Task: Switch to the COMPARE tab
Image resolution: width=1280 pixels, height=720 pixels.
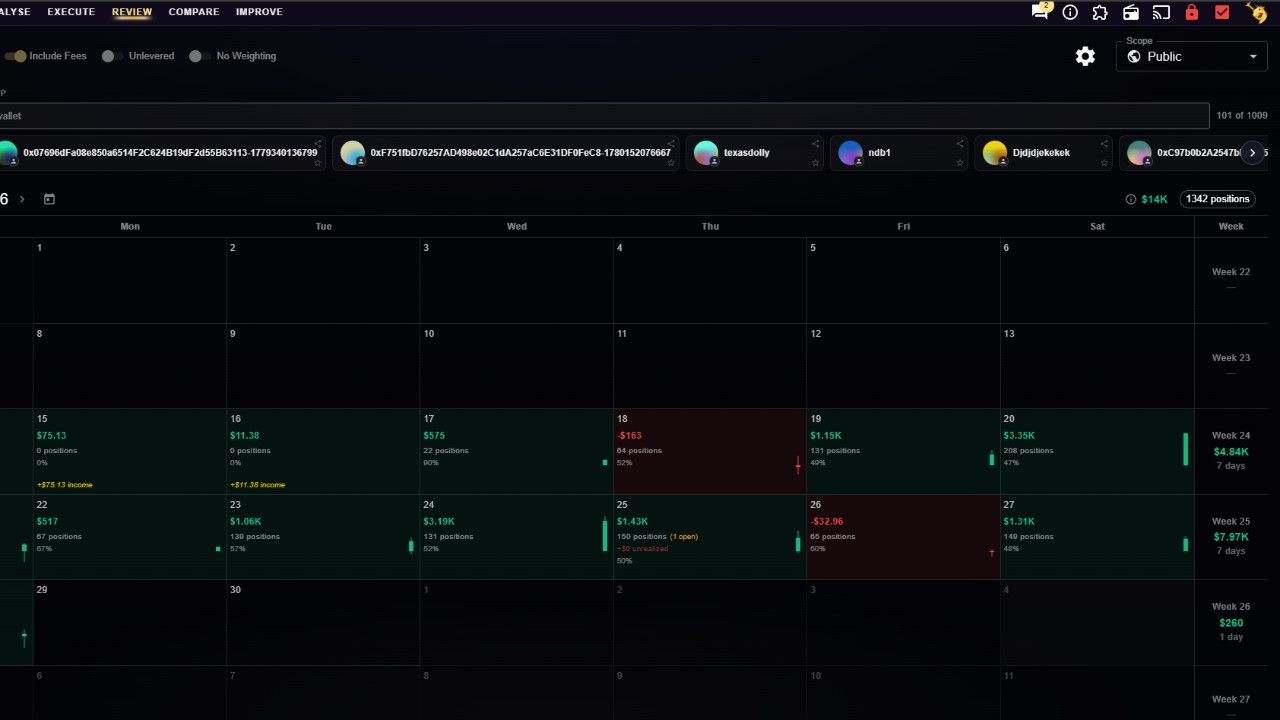Action: click(194, 12)
